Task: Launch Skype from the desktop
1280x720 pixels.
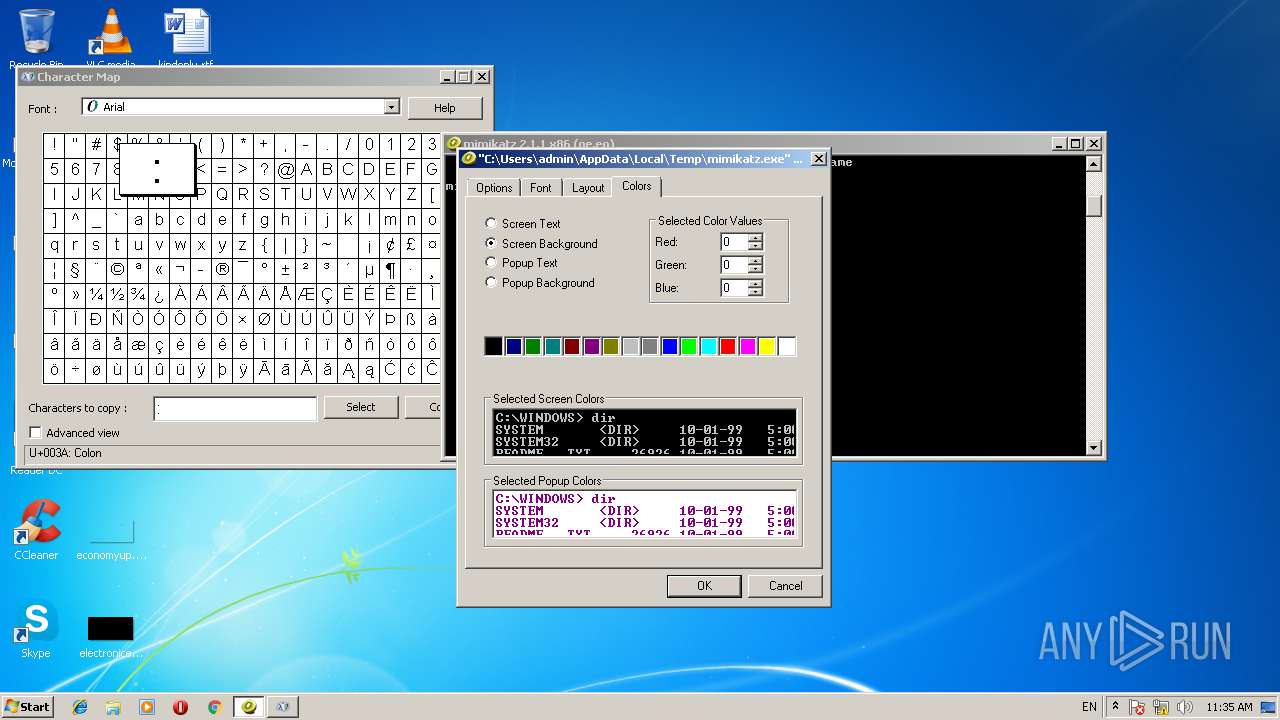Action: (36, 630)
